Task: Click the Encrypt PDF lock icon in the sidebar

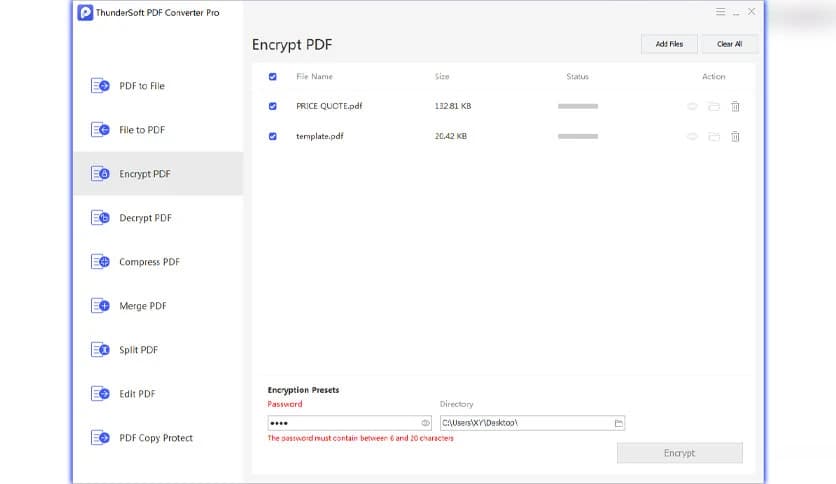Action: [x=100, y=174]
